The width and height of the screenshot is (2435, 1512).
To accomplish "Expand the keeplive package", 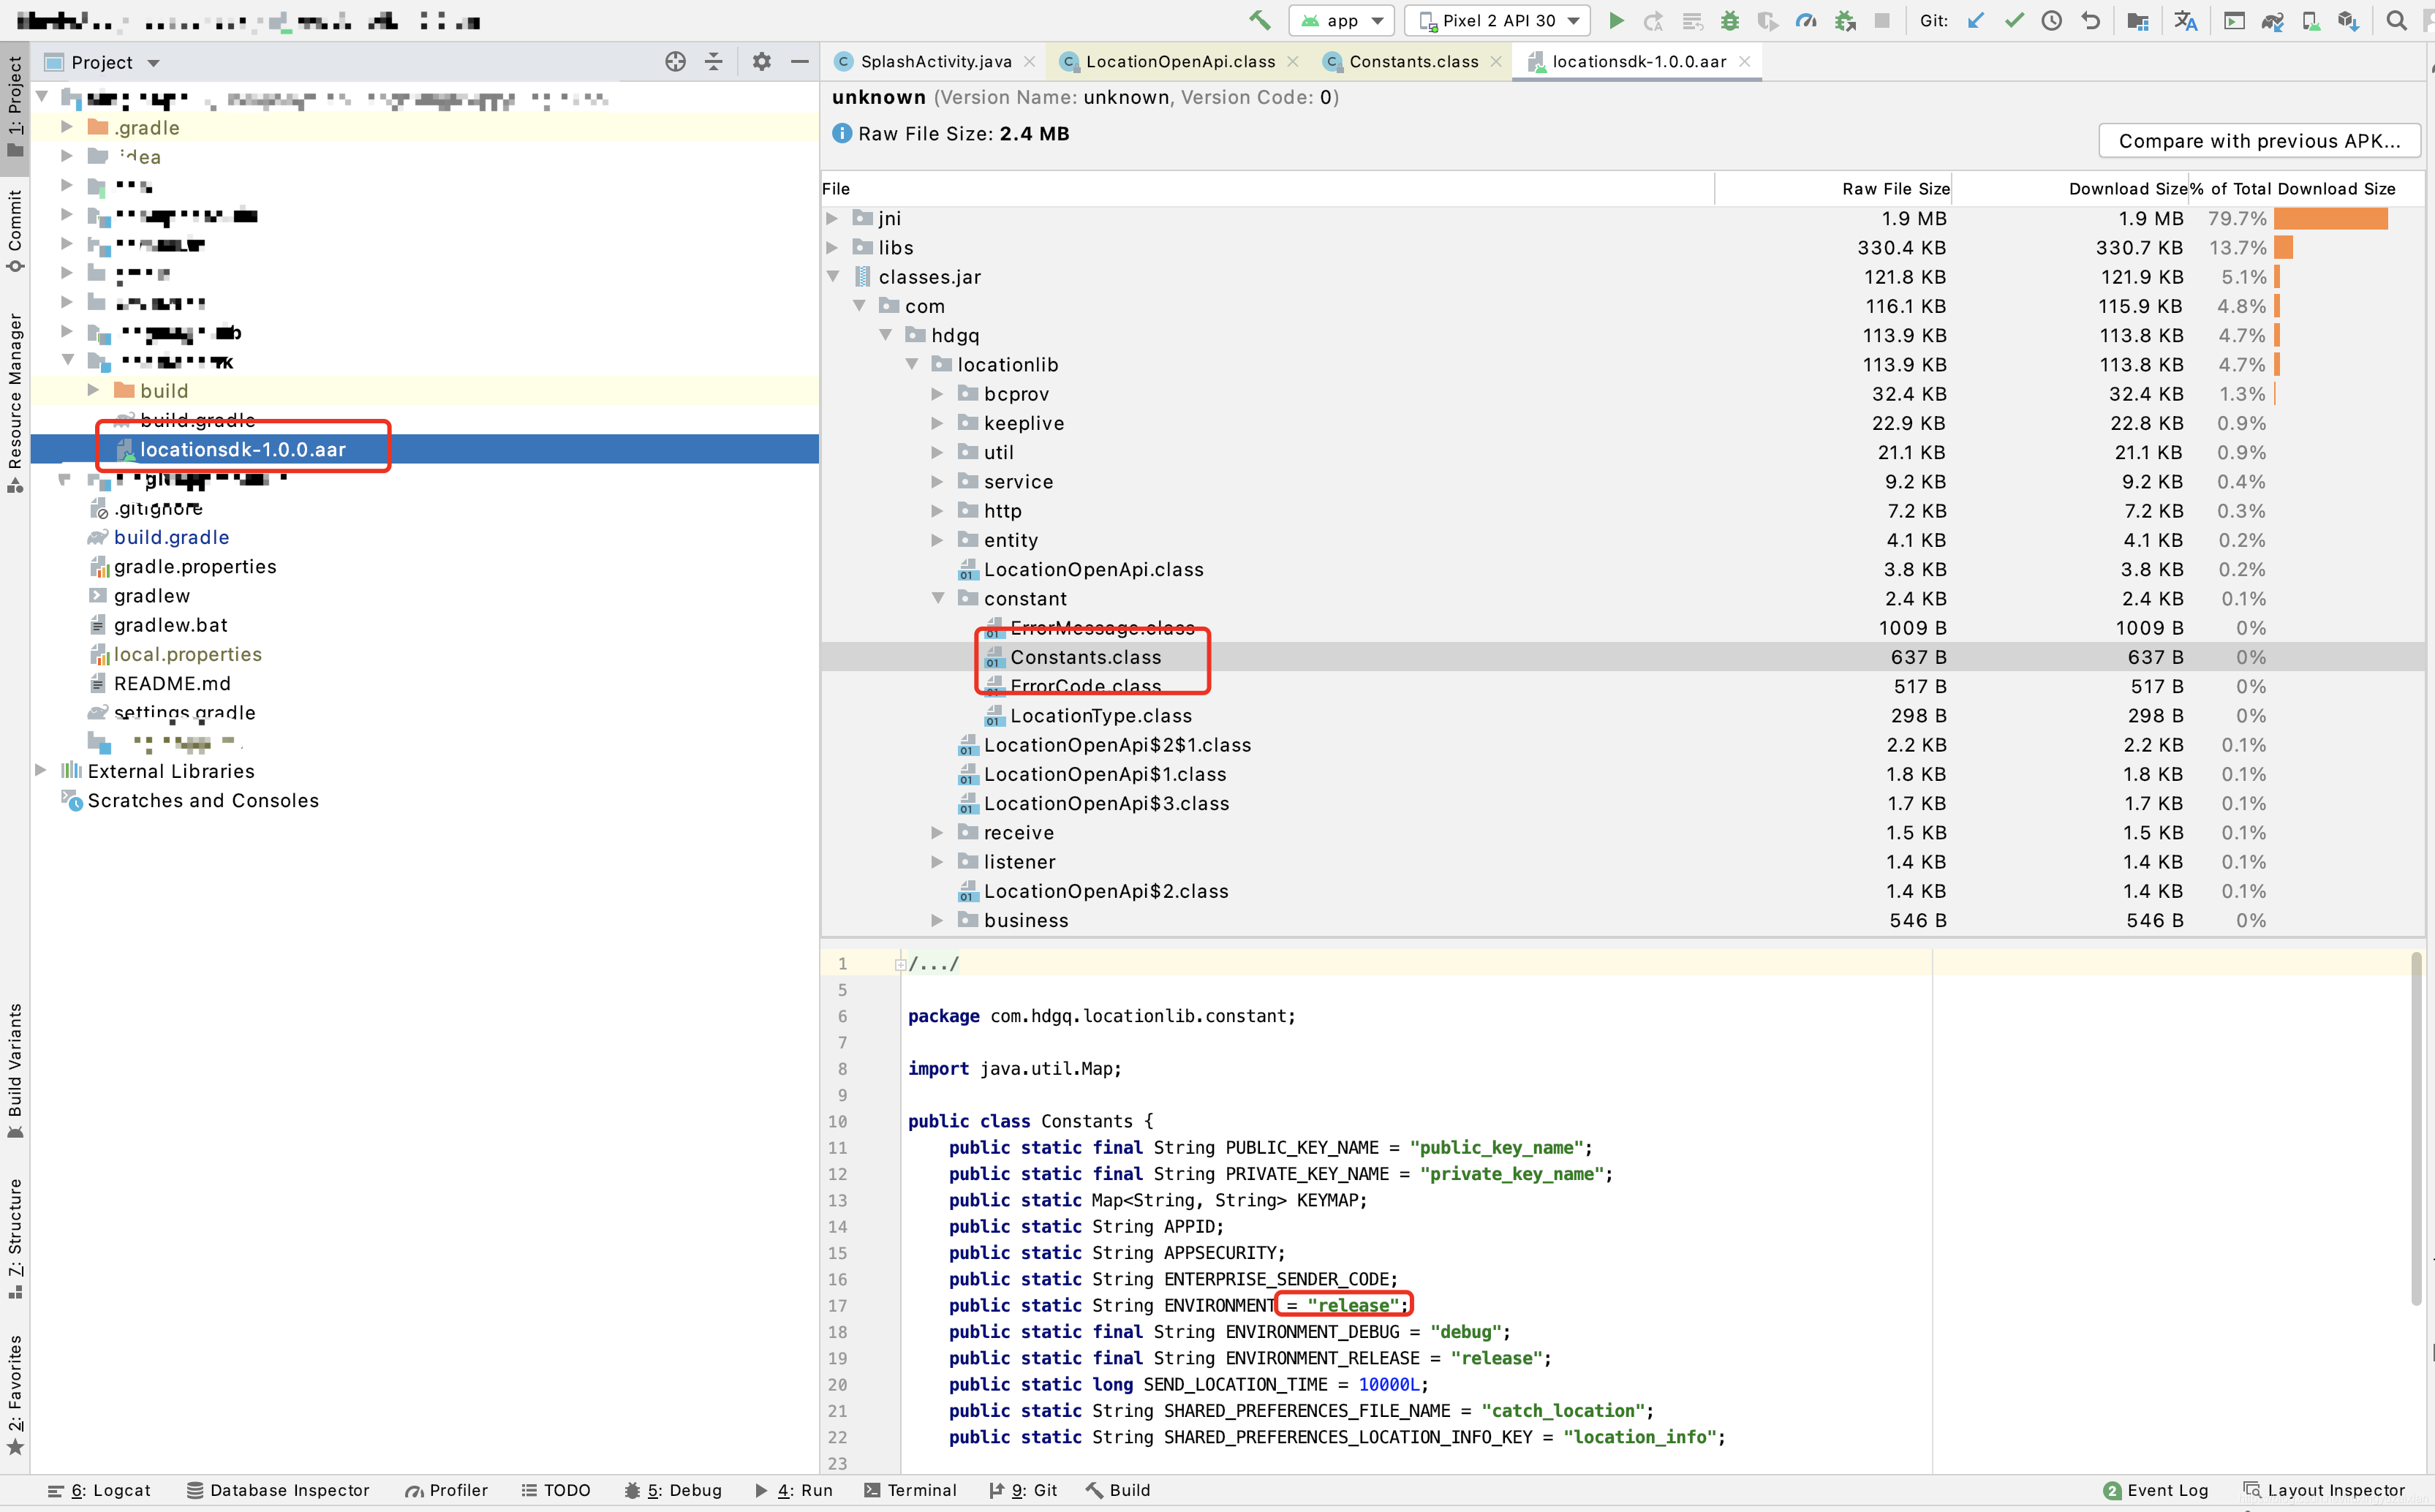I will [x=937, y=423].
